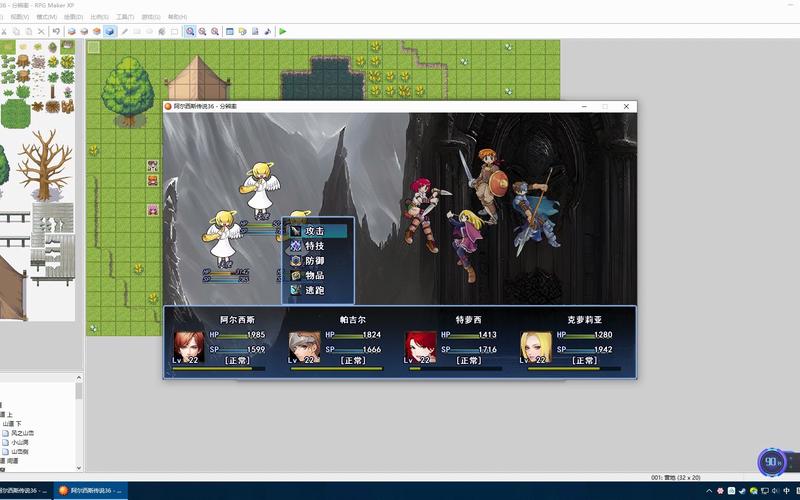Choose 物品 in the battle command menu
Viewport: 800px width, 500px height.
(x=318, y=276)
